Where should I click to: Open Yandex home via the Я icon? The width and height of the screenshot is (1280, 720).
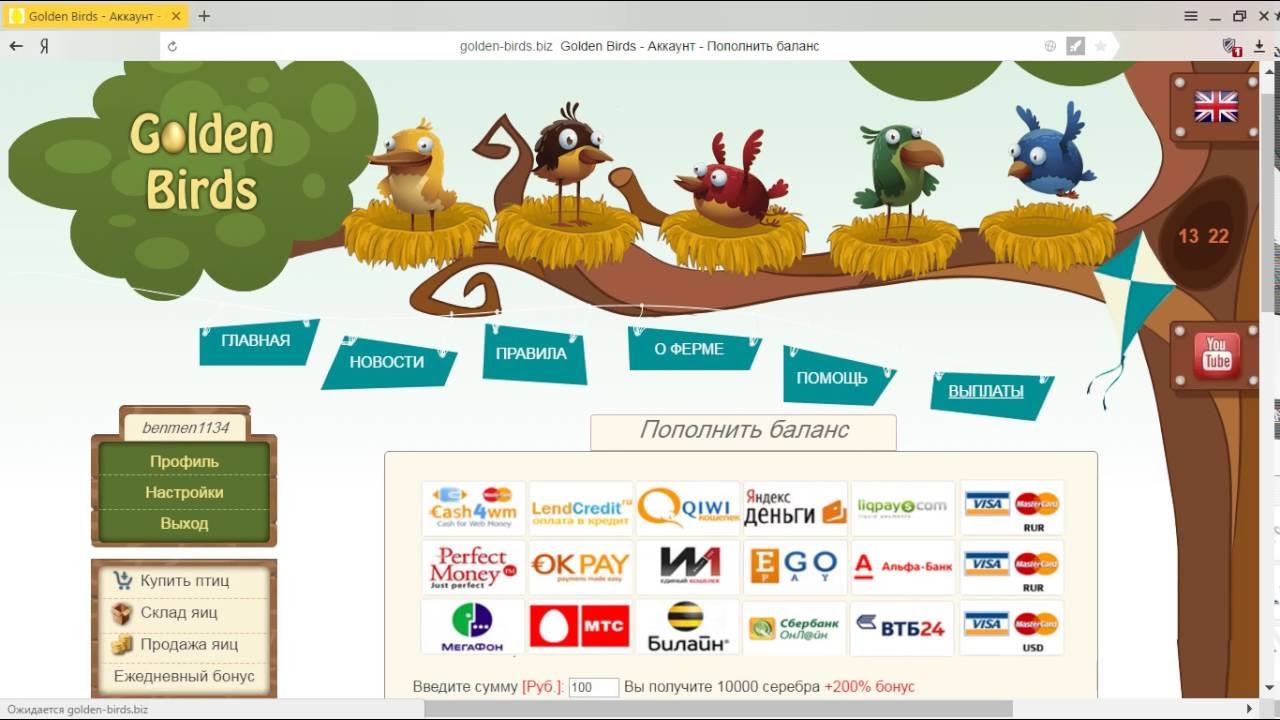tap(44, 46)
